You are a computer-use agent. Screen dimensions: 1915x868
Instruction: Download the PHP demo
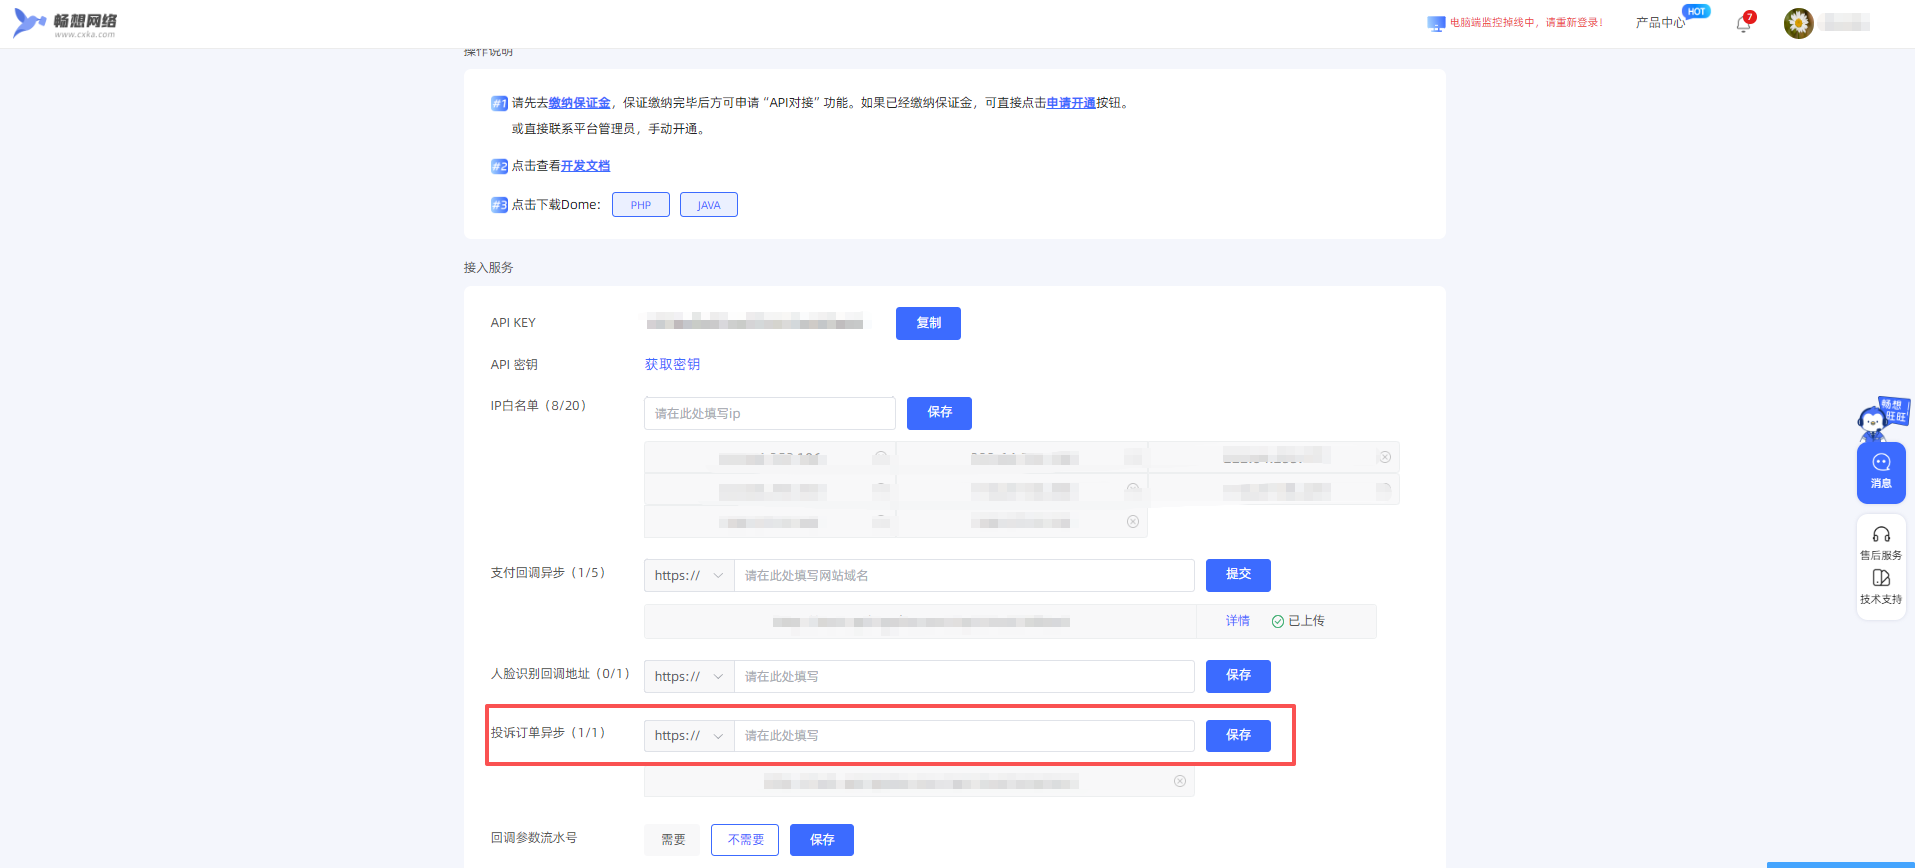pyautogui.click(x=641, y=205)
